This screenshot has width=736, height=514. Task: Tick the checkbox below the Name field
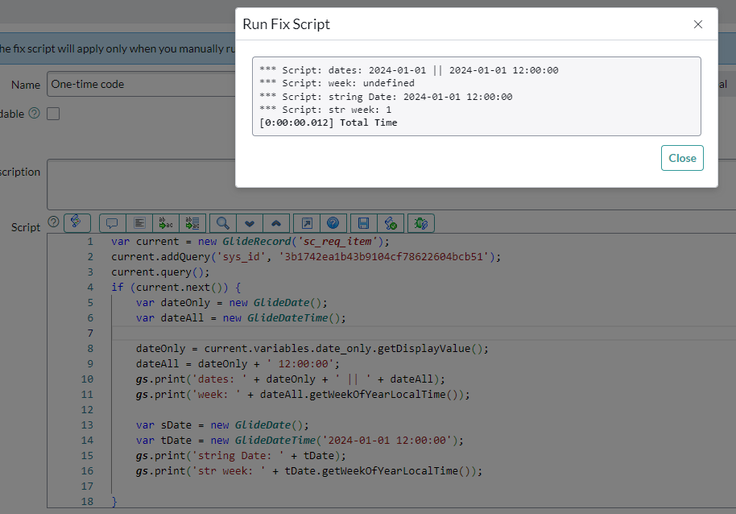(54, 113)
